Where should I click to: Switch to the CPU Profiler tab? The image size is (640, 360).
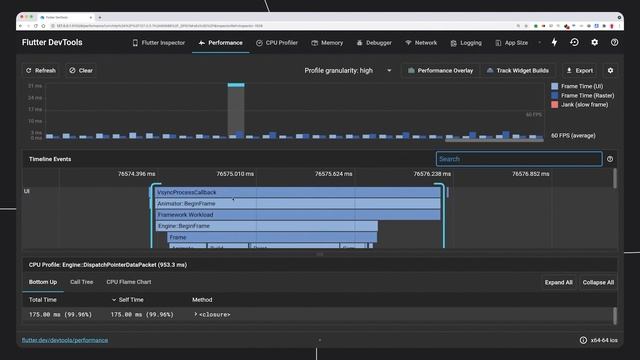[277, 43]
